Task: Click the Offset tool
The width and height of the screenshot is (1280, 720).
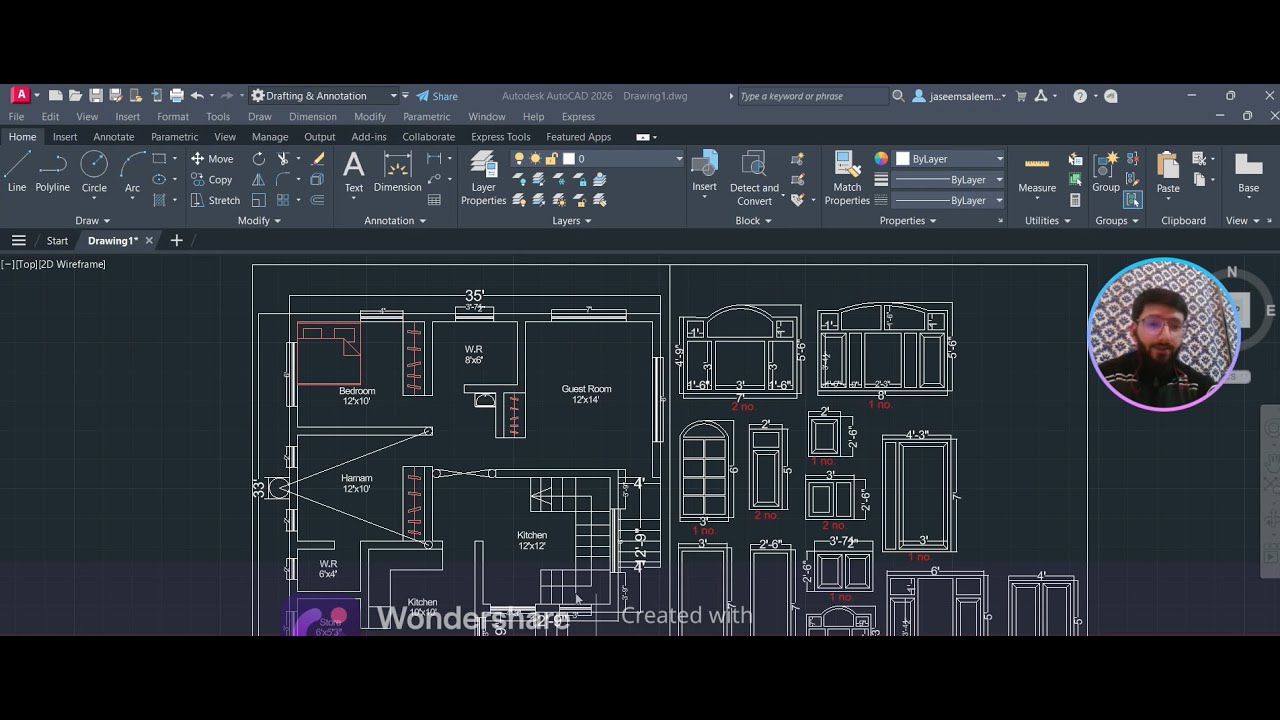Action: [318, 200]
